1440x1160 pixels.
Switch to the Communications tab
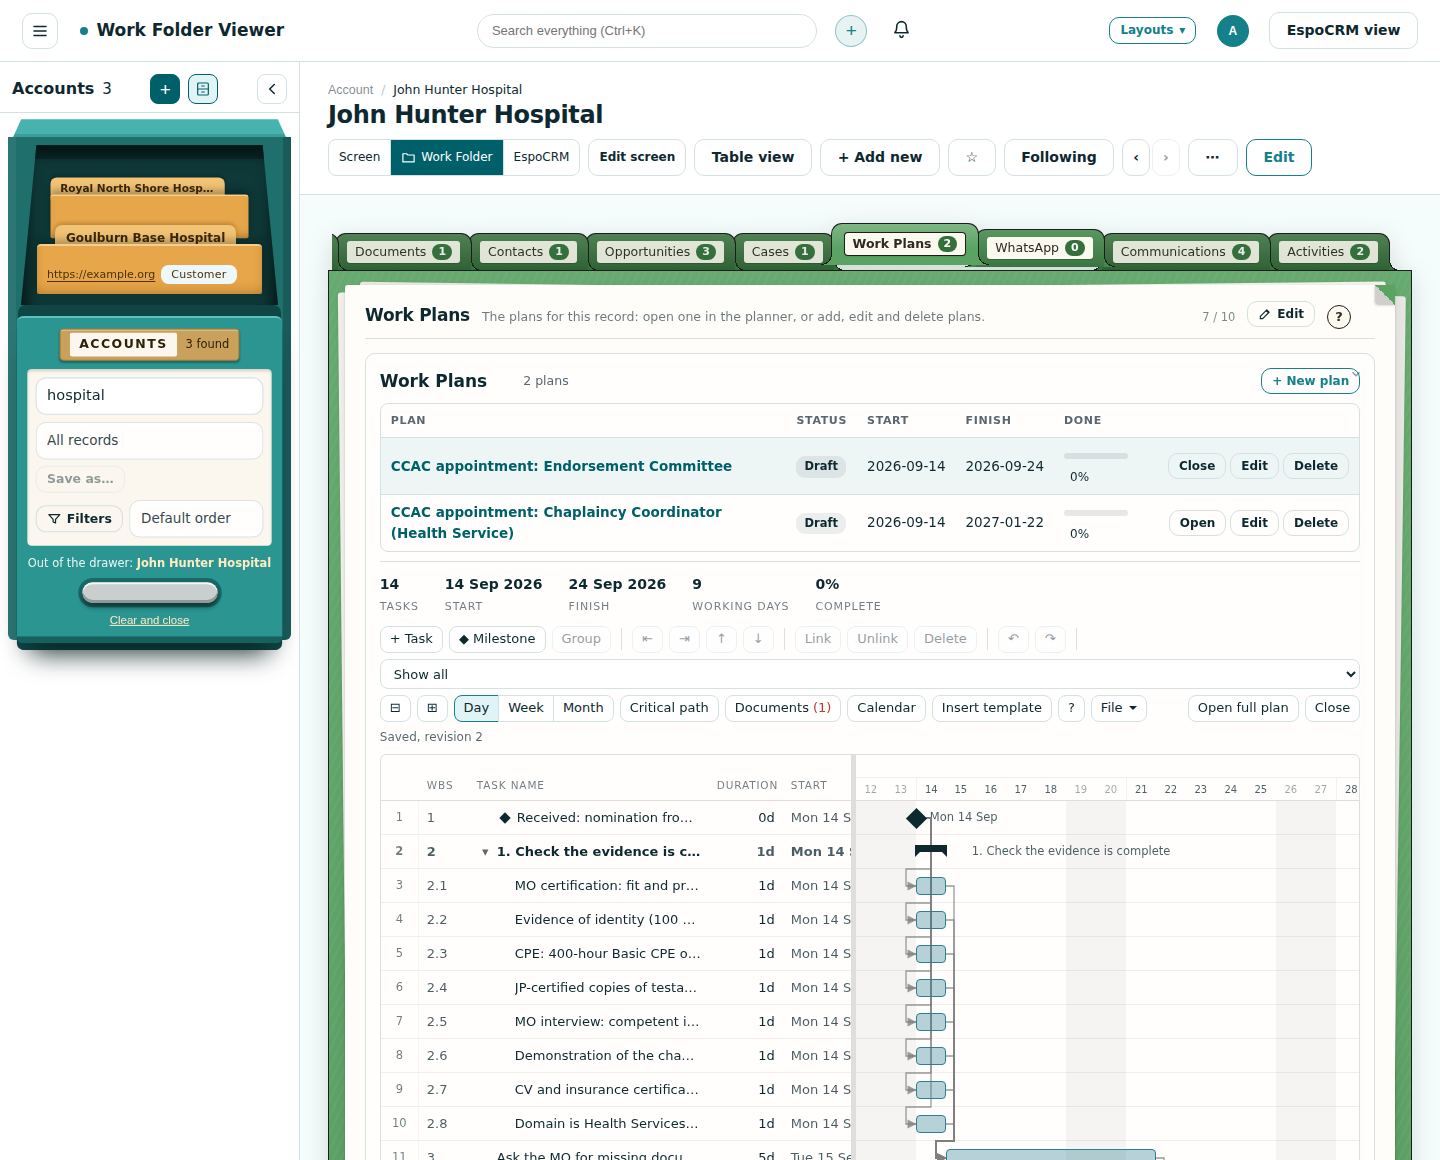point(1185,252)
